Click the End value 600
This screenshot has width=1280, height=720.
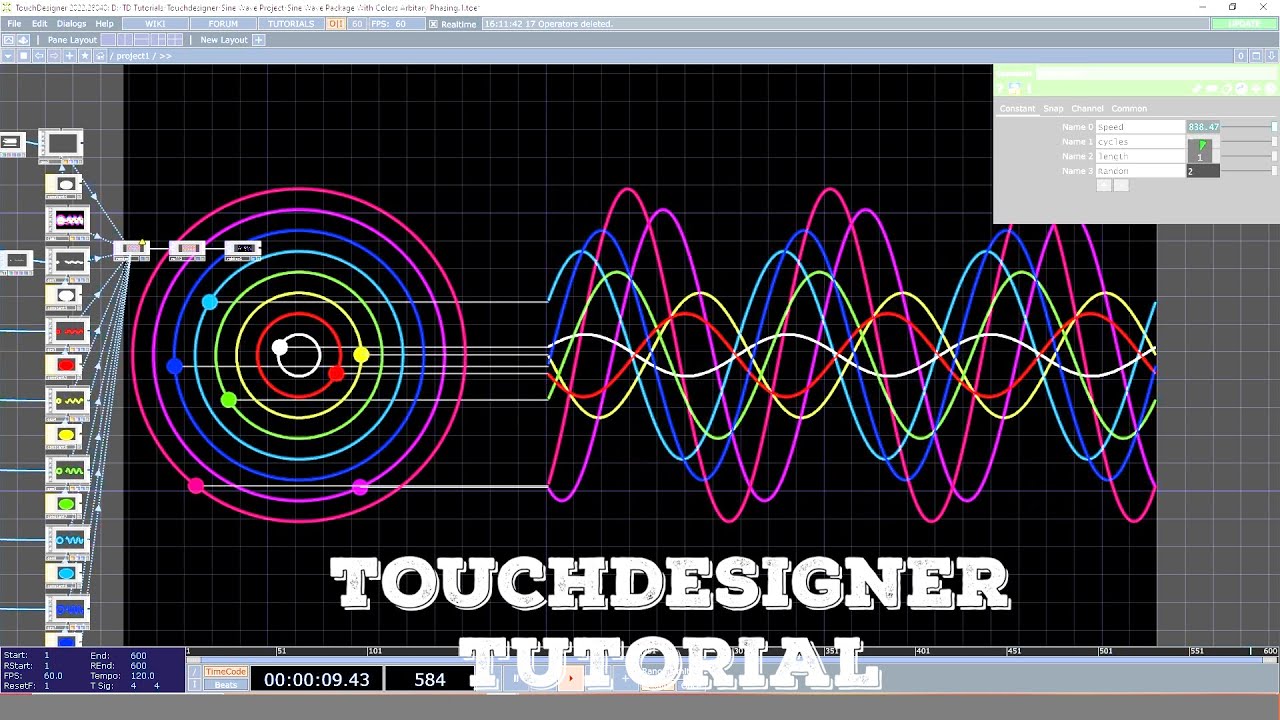138,656
